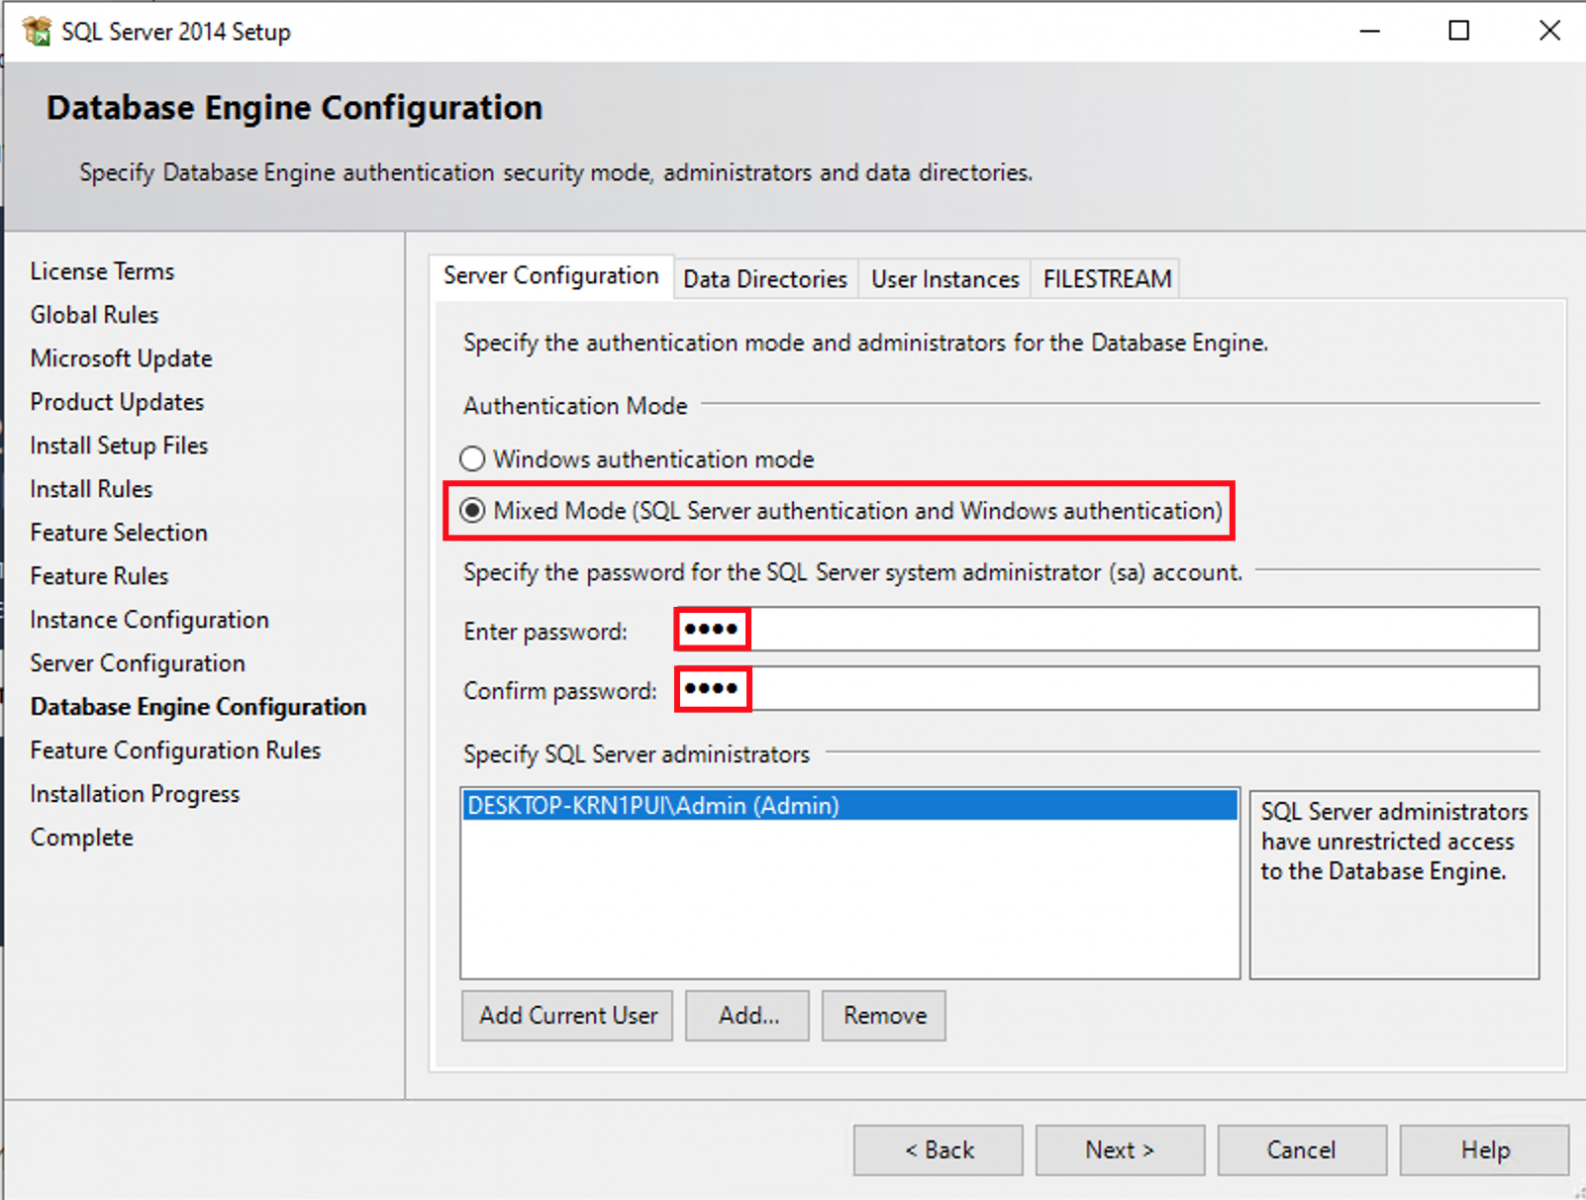Switch to the FILESTREAM tab
This screenshot has height=1200, width=1586.
point(1107,279)
